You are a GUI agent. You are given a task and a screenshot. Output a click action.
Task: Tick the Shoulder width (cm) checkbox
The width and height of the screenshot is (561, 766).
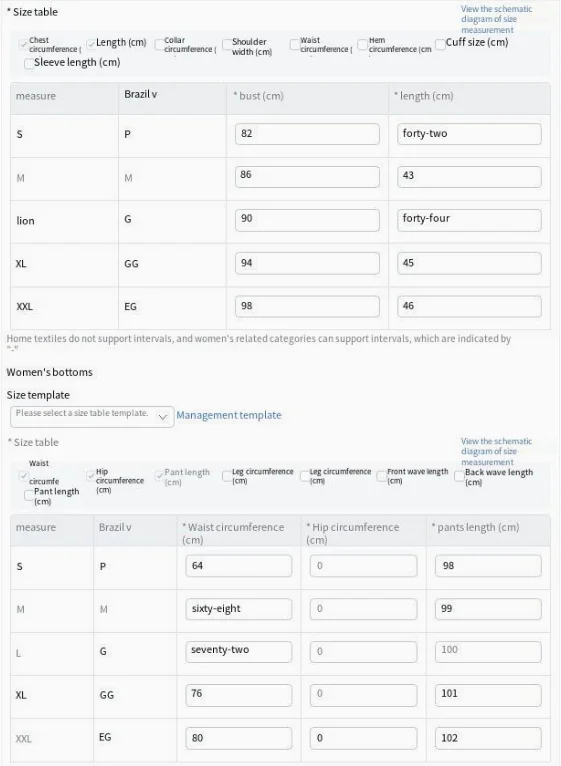click(227, 44)
